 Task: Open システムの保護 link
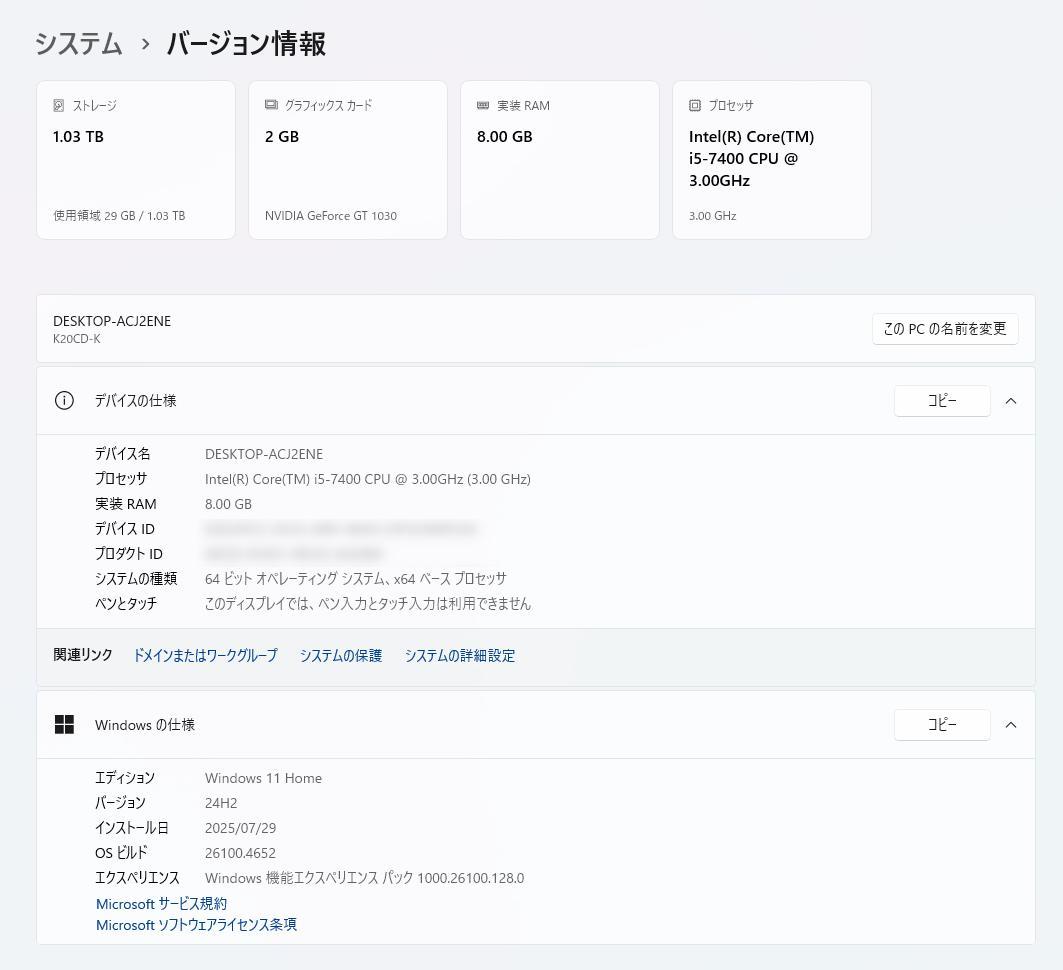pyautogui.click(x=340, y=655)
